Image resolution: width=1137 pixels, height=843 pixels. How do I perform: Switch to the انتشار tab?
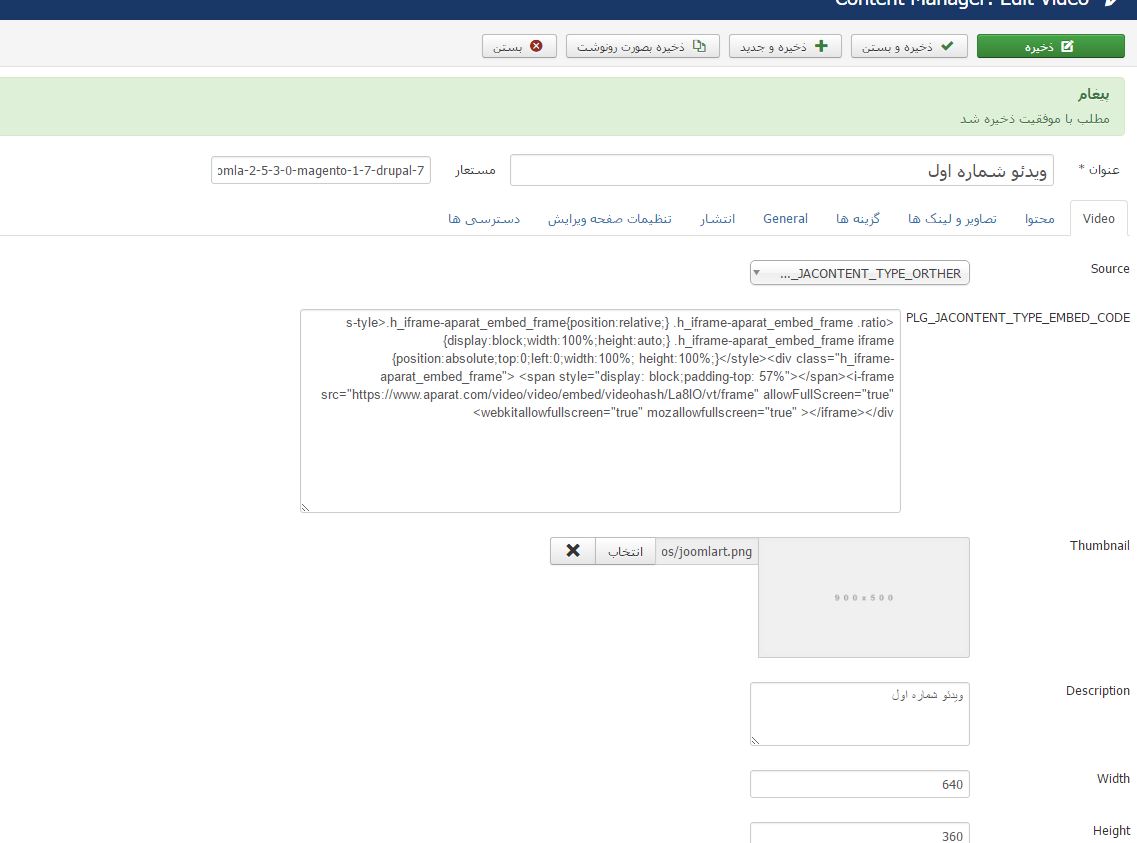717,219
